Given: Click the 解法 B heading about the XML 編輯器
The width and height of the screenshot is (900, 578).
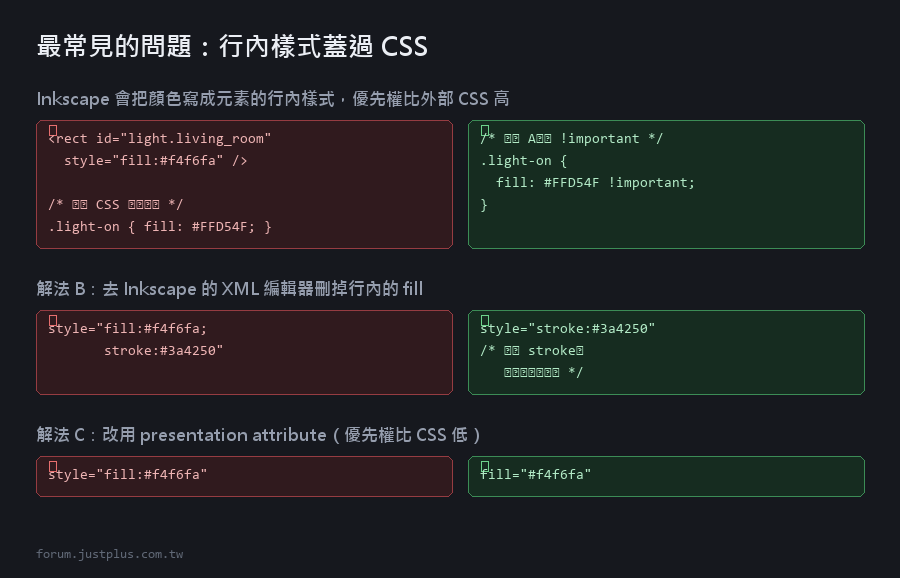Looking at the screenshot, I should click(230, 288).
